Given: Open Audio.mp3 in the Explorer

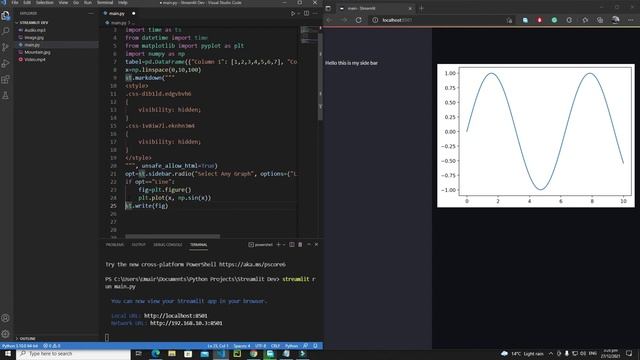Looking at the screenshot, I should click(35, 30).
